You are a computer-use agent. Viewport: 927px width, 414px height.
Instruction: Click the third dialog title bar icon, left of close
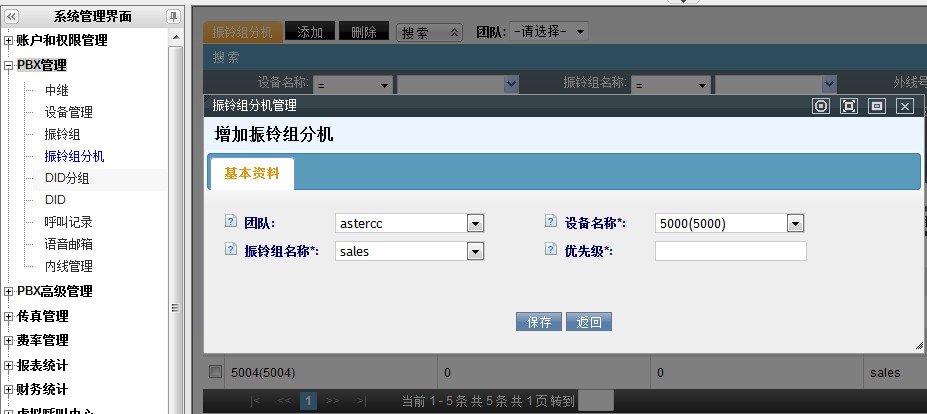(877, 106)
